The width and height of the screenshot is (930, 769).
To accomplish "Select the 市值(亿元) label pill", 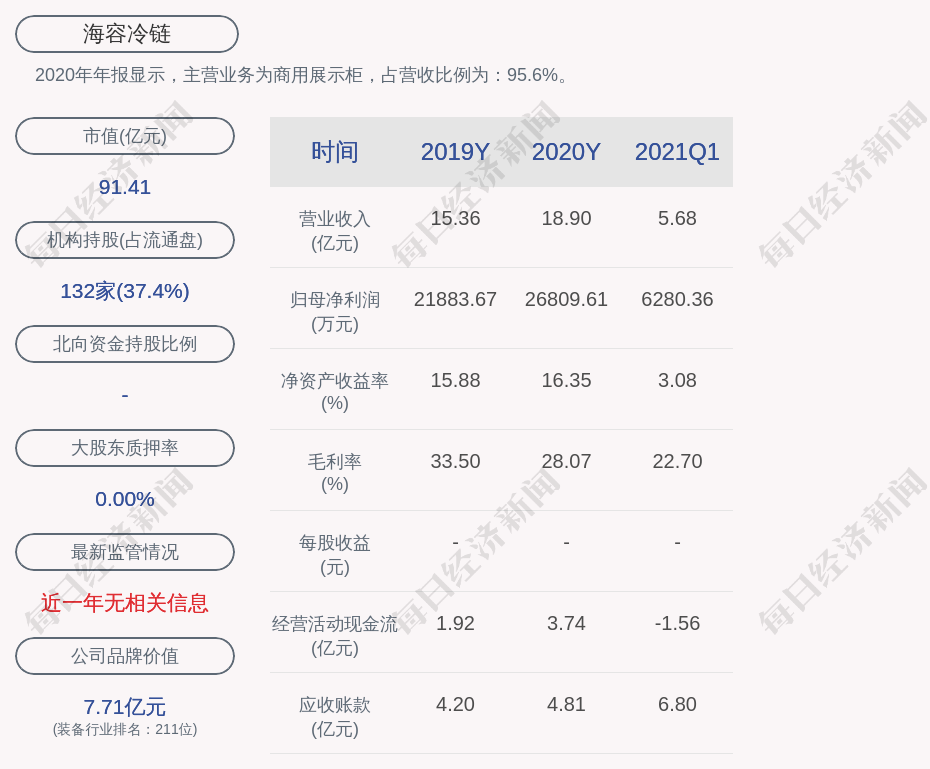I will 125,136.
